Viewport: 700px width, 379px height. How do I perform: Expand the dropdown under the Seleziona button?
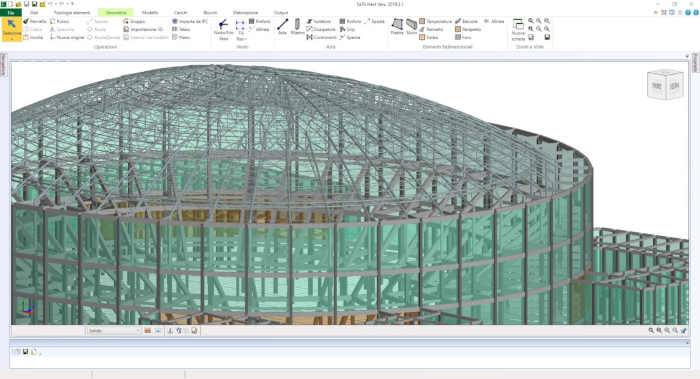(x=12, y=39)
